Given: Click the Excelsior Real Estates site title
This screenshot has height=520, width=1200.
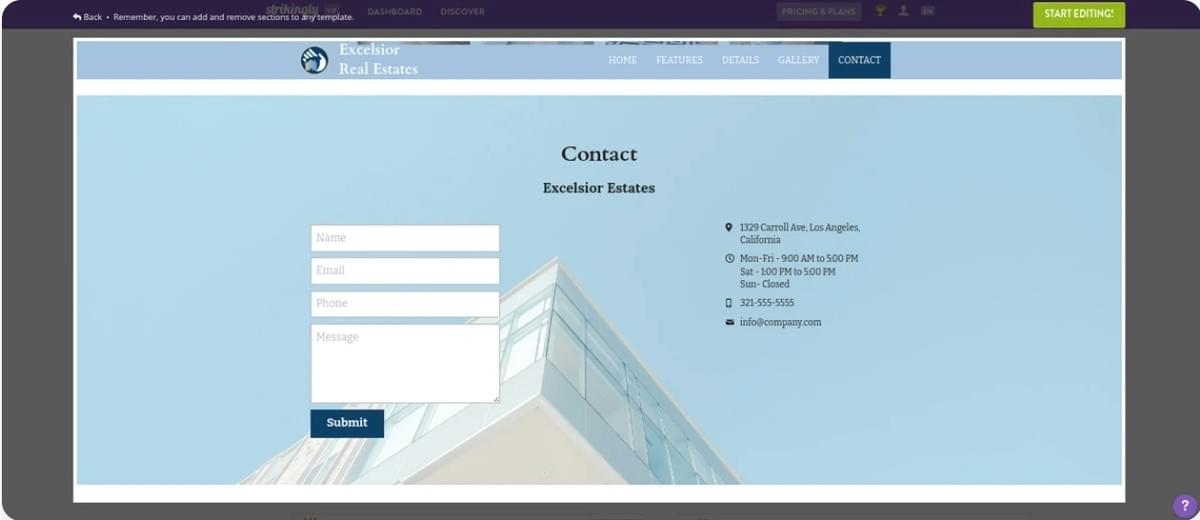Looking at the screenshot, I should point(378,59).
